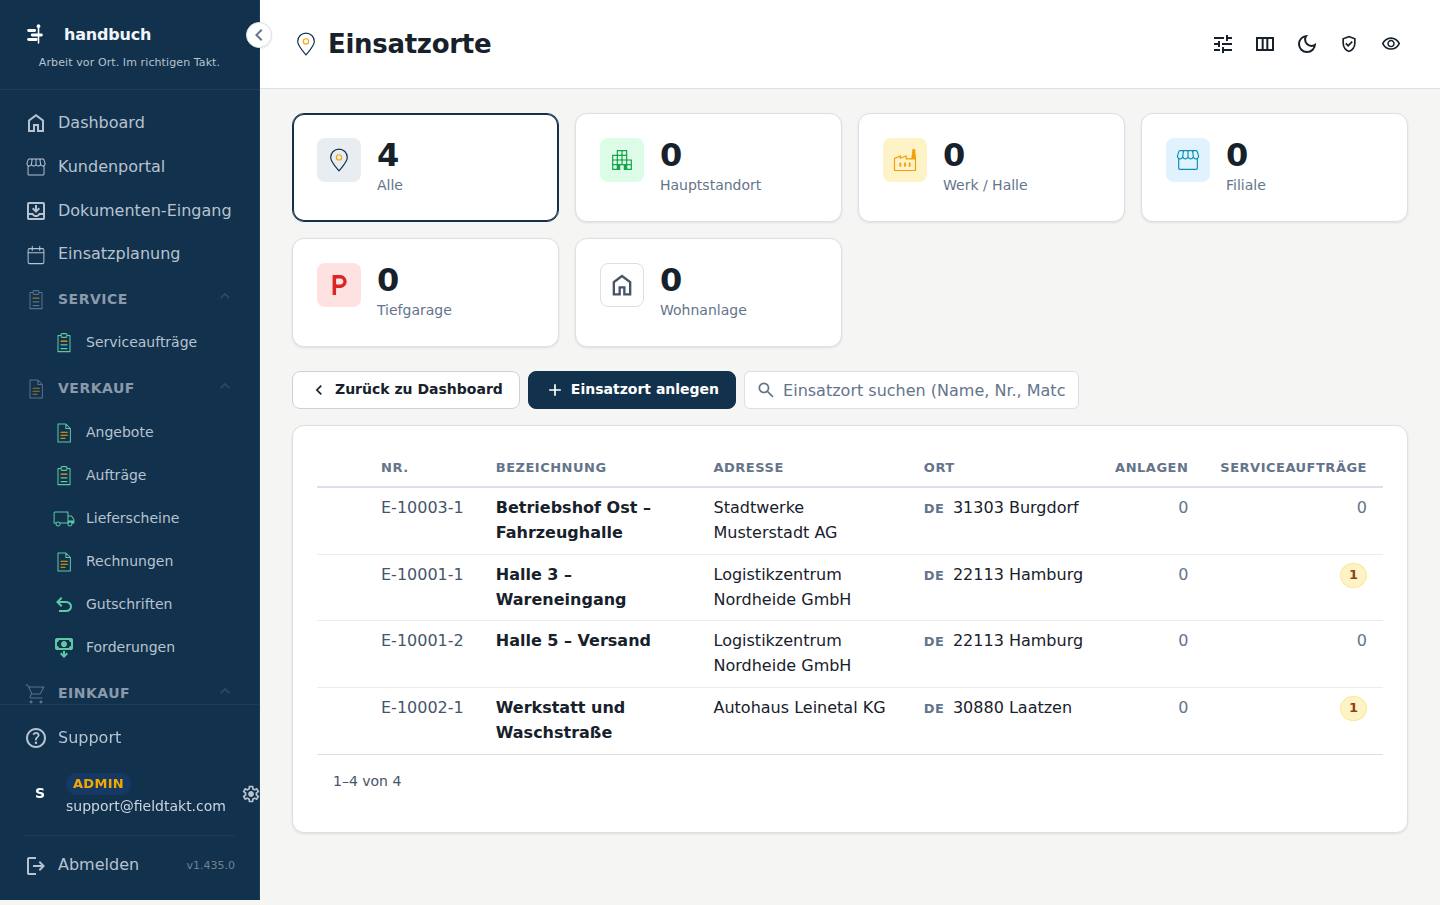Open row Halle 3 – Wareneingang
This screenshot has width=1440, height=905.
click(850, 588)
